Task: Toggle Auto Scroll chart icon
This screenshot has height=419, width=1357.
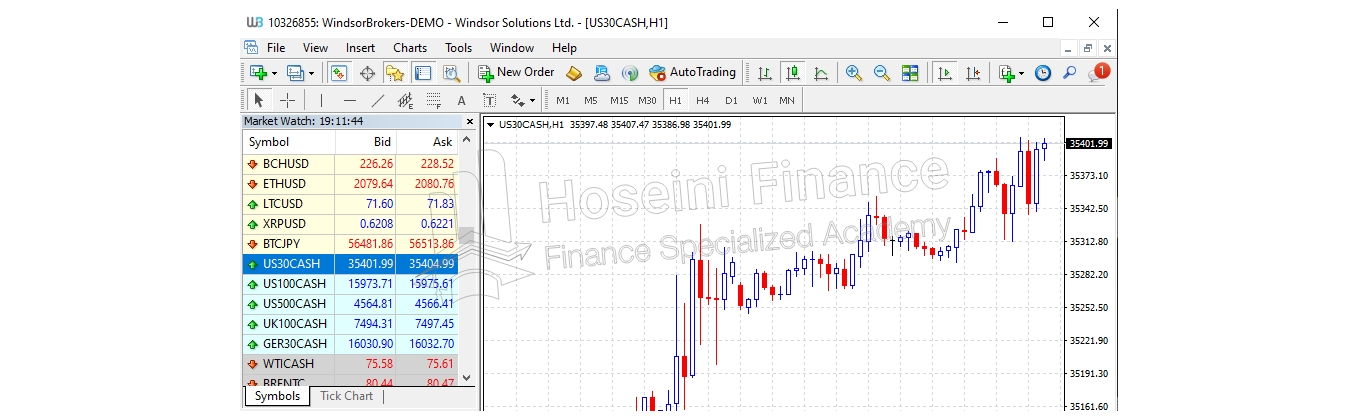Action: (944, 73)
